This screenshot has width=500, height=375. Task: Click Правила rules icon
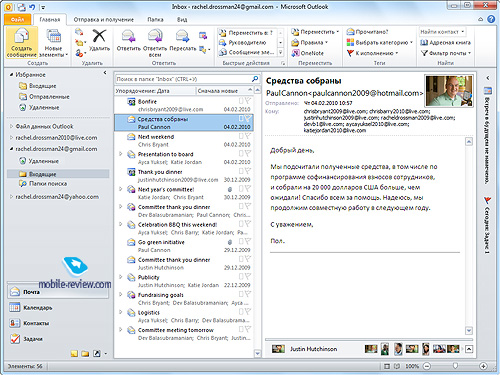[295, 43]
